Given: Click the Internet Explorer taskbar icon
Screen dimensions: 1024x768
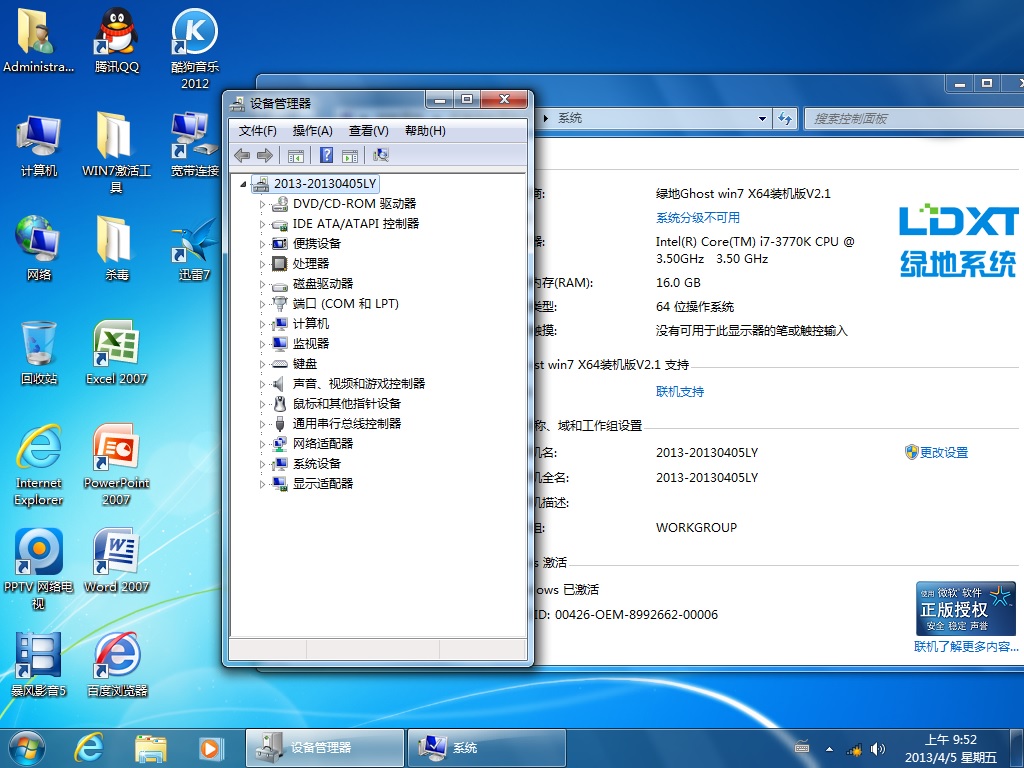Looking at the screenshot, I should pos(89,748).
